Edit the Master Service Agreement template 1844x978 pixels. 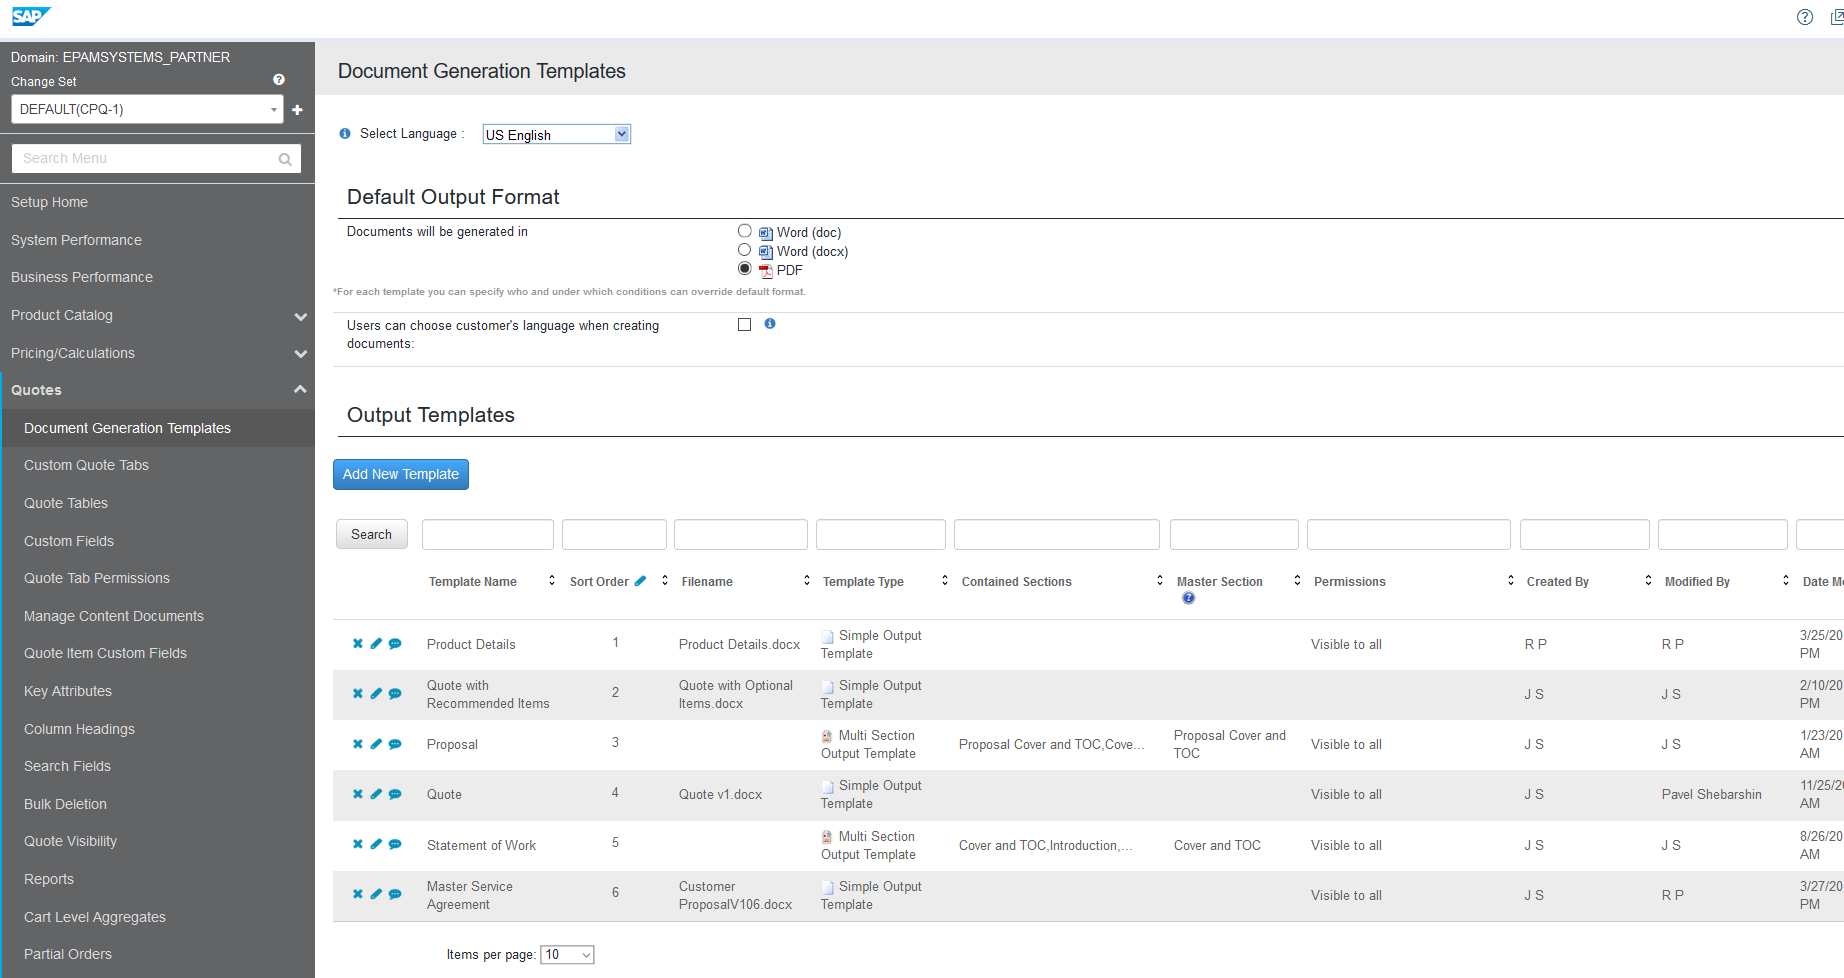point(376,894)
